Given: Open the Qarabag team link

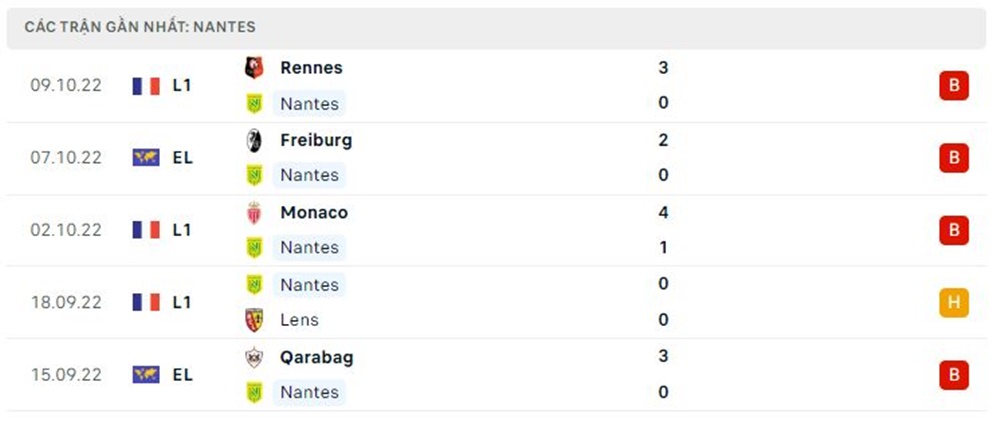Looking at the screenshot, I should pyautogui.click(x=316, y=357).
